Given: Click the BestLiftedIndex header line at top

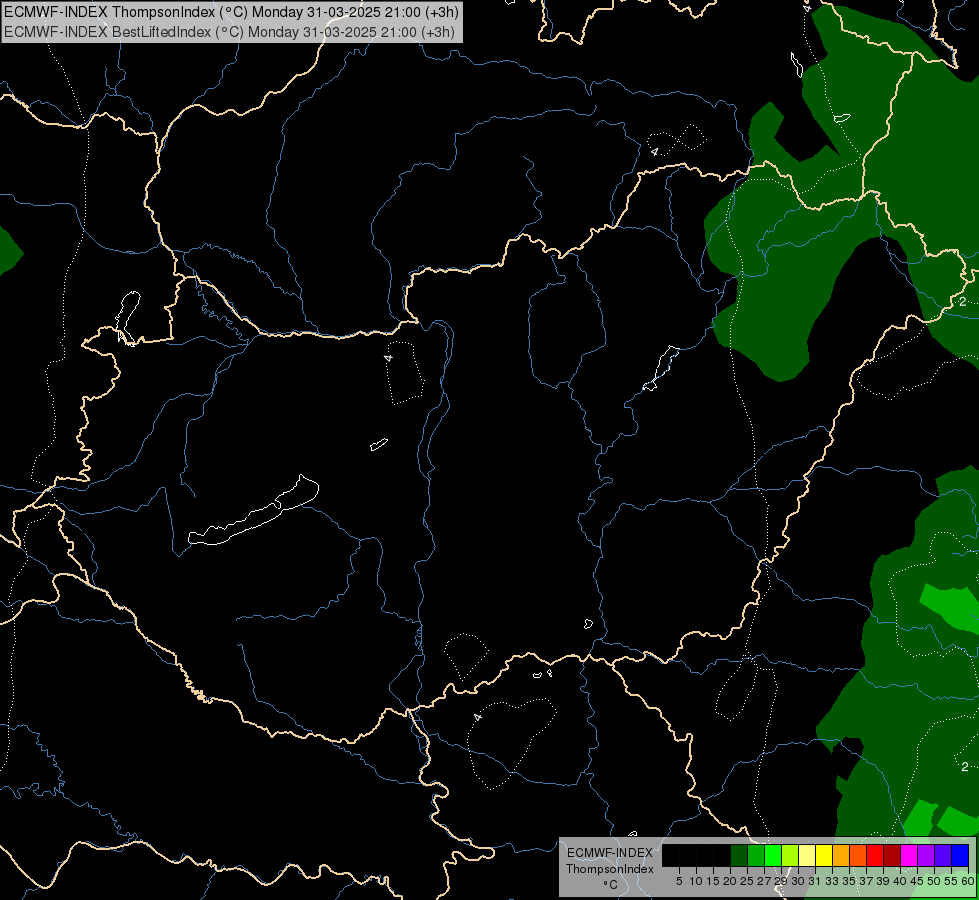Looking at the screenshot, I should [229, 32].
